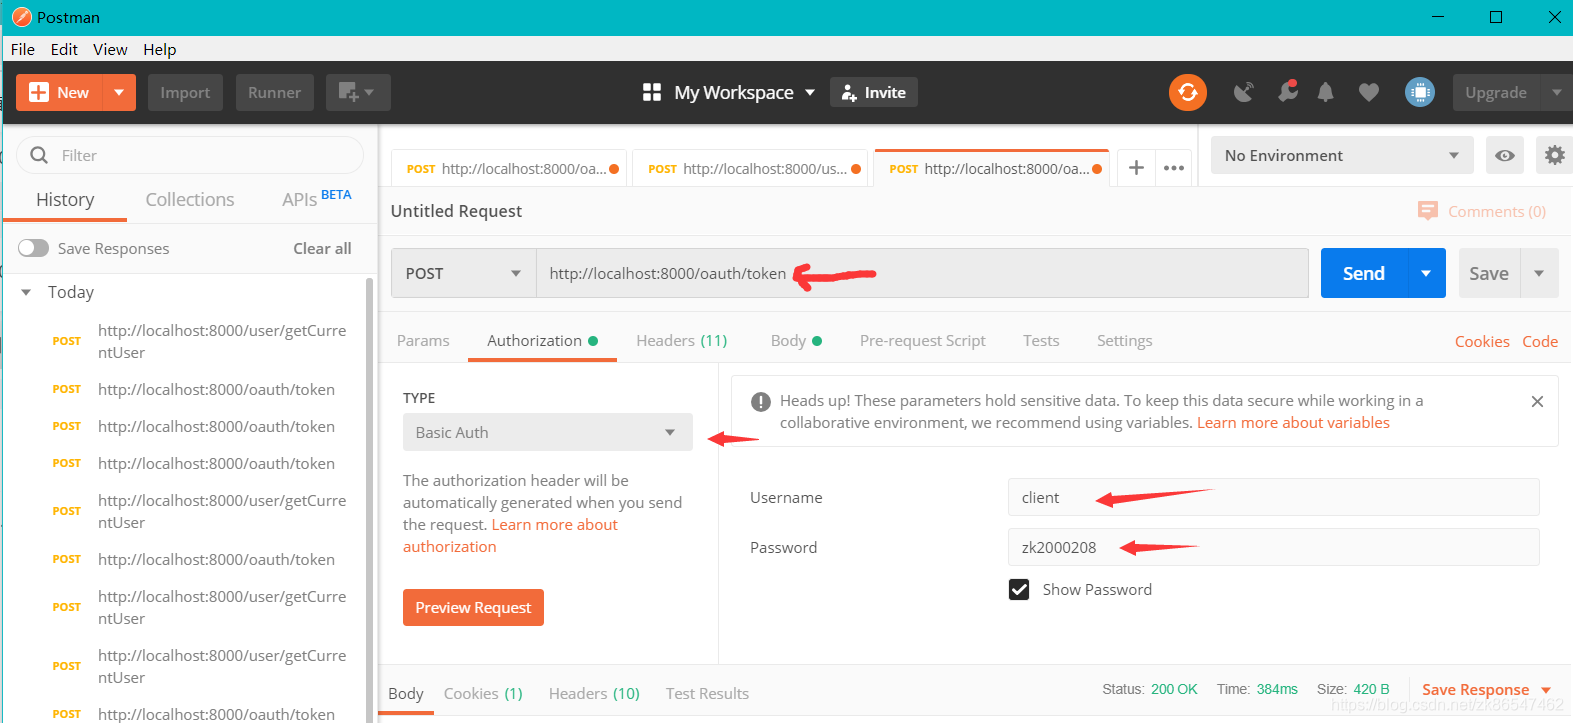This screenshot has width=1573, height=723.
Task: Open manage environments gear icon
Action: click(x=1554, y=155)
